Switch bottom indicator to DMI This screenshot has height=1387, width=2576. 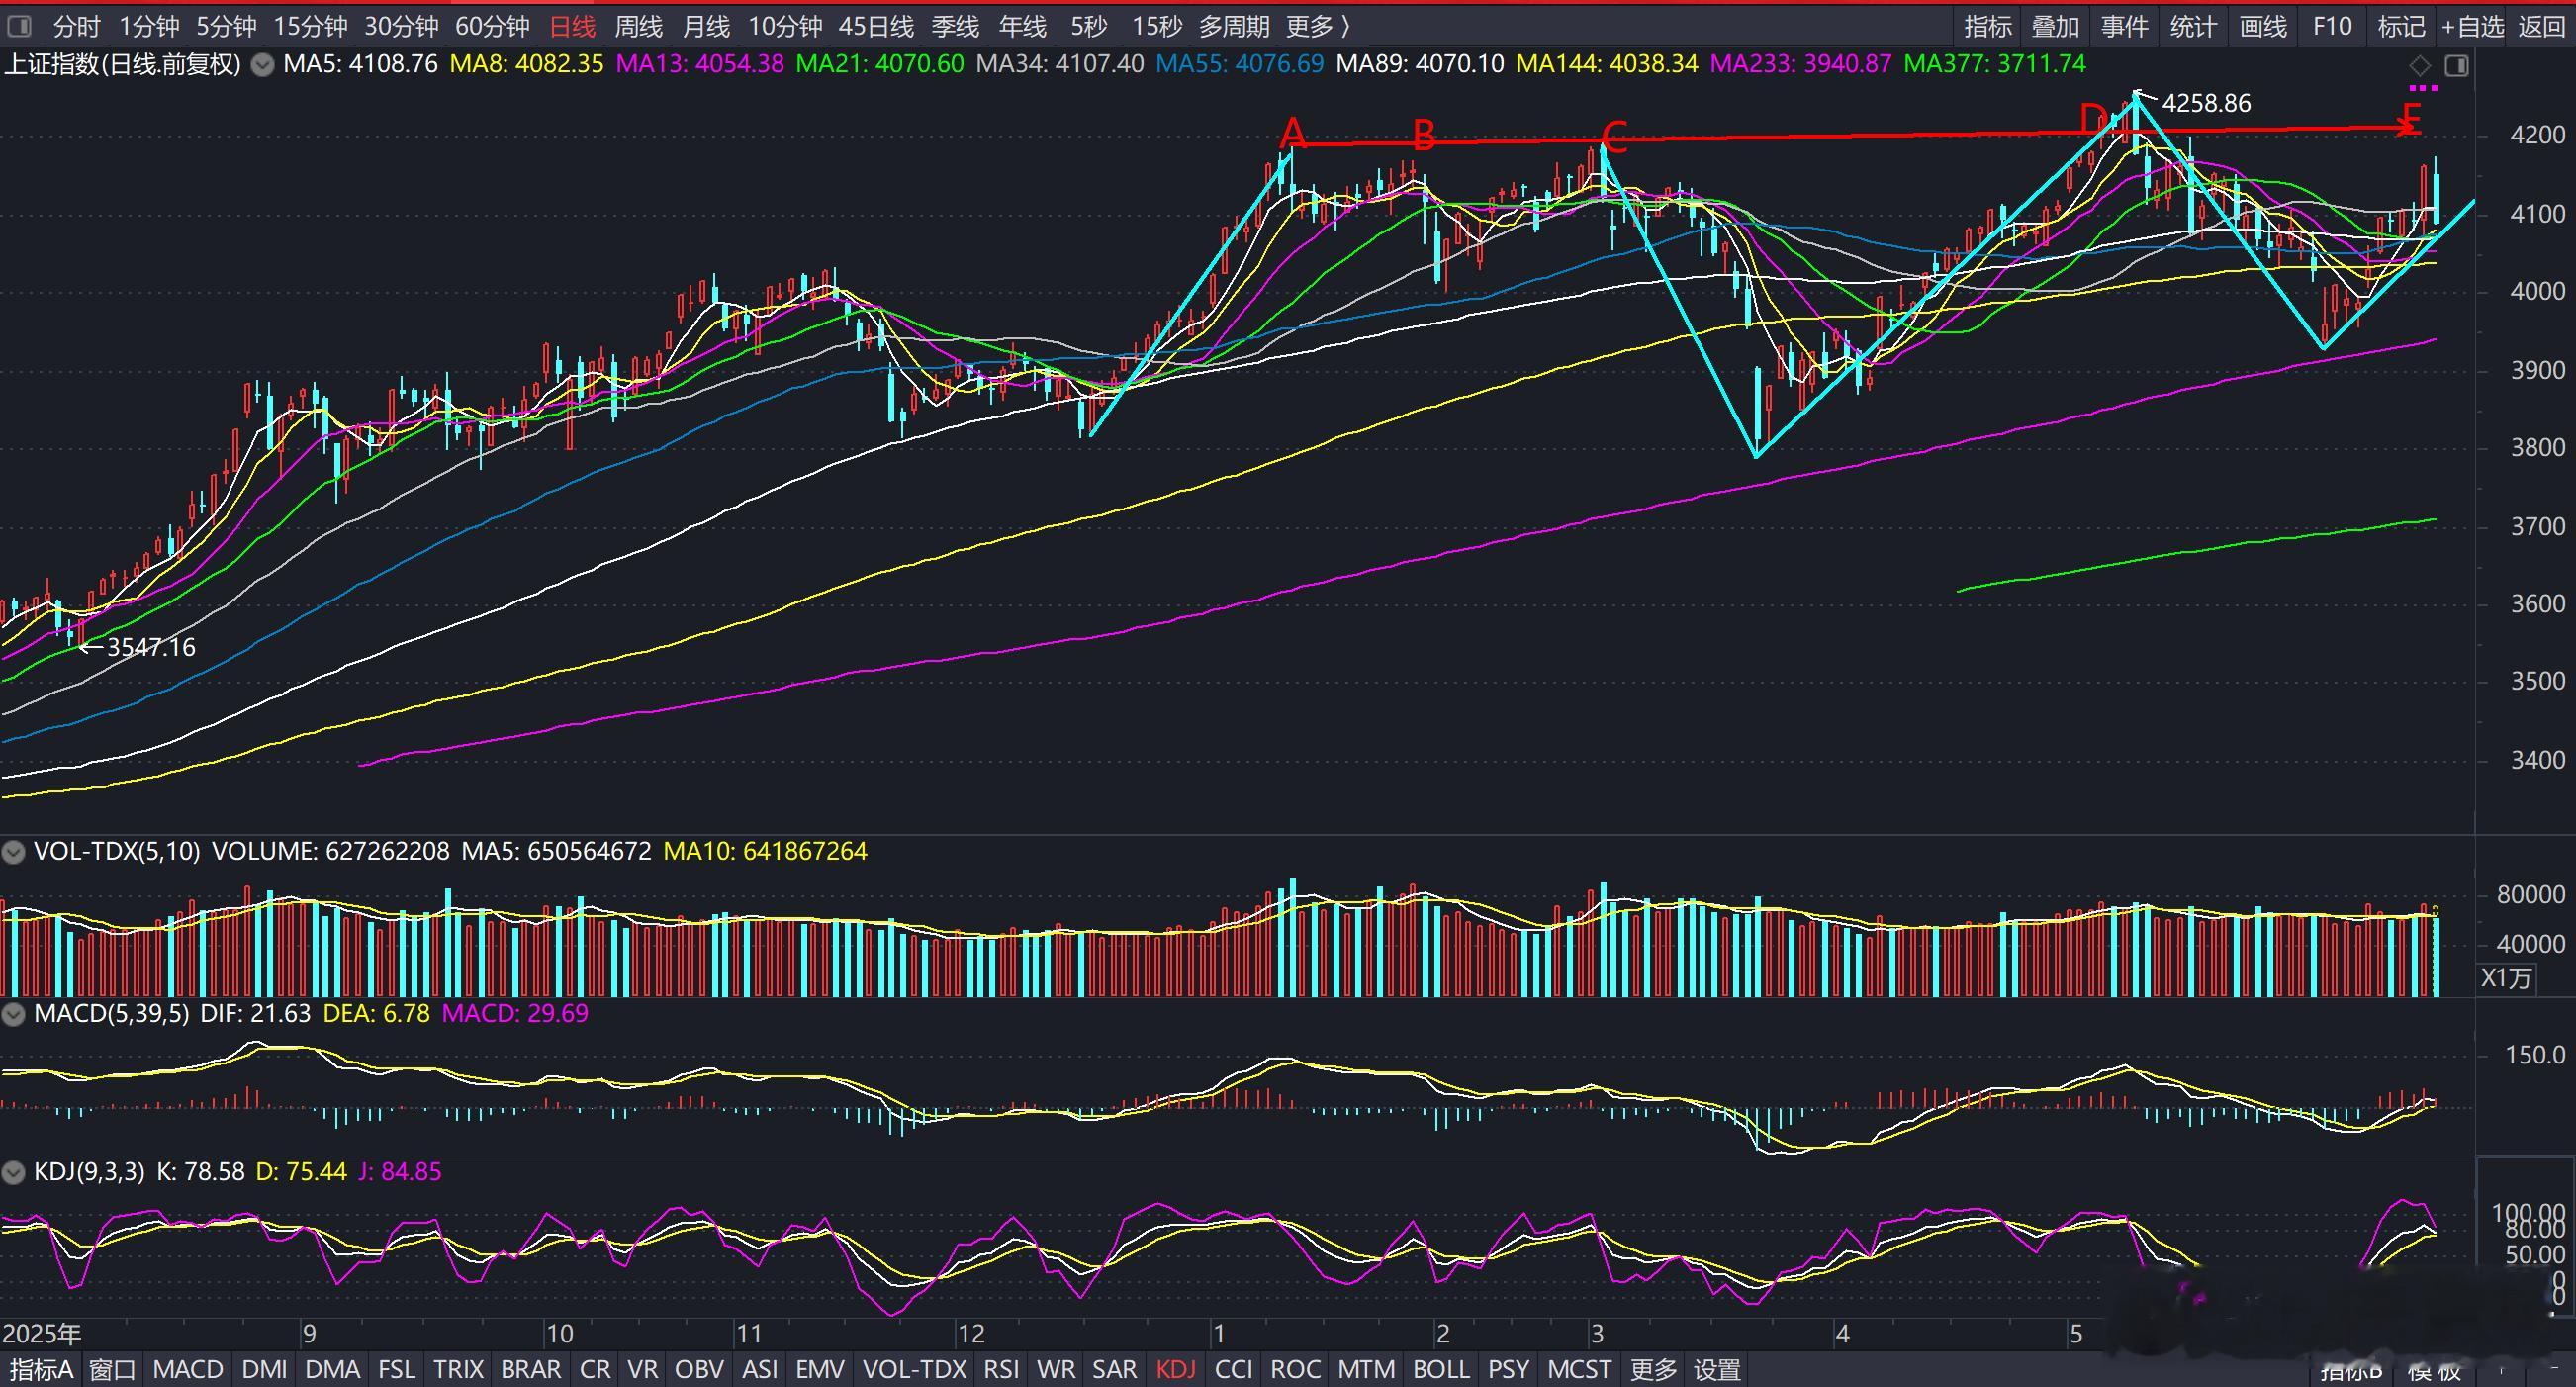(x=264, y=1369)
